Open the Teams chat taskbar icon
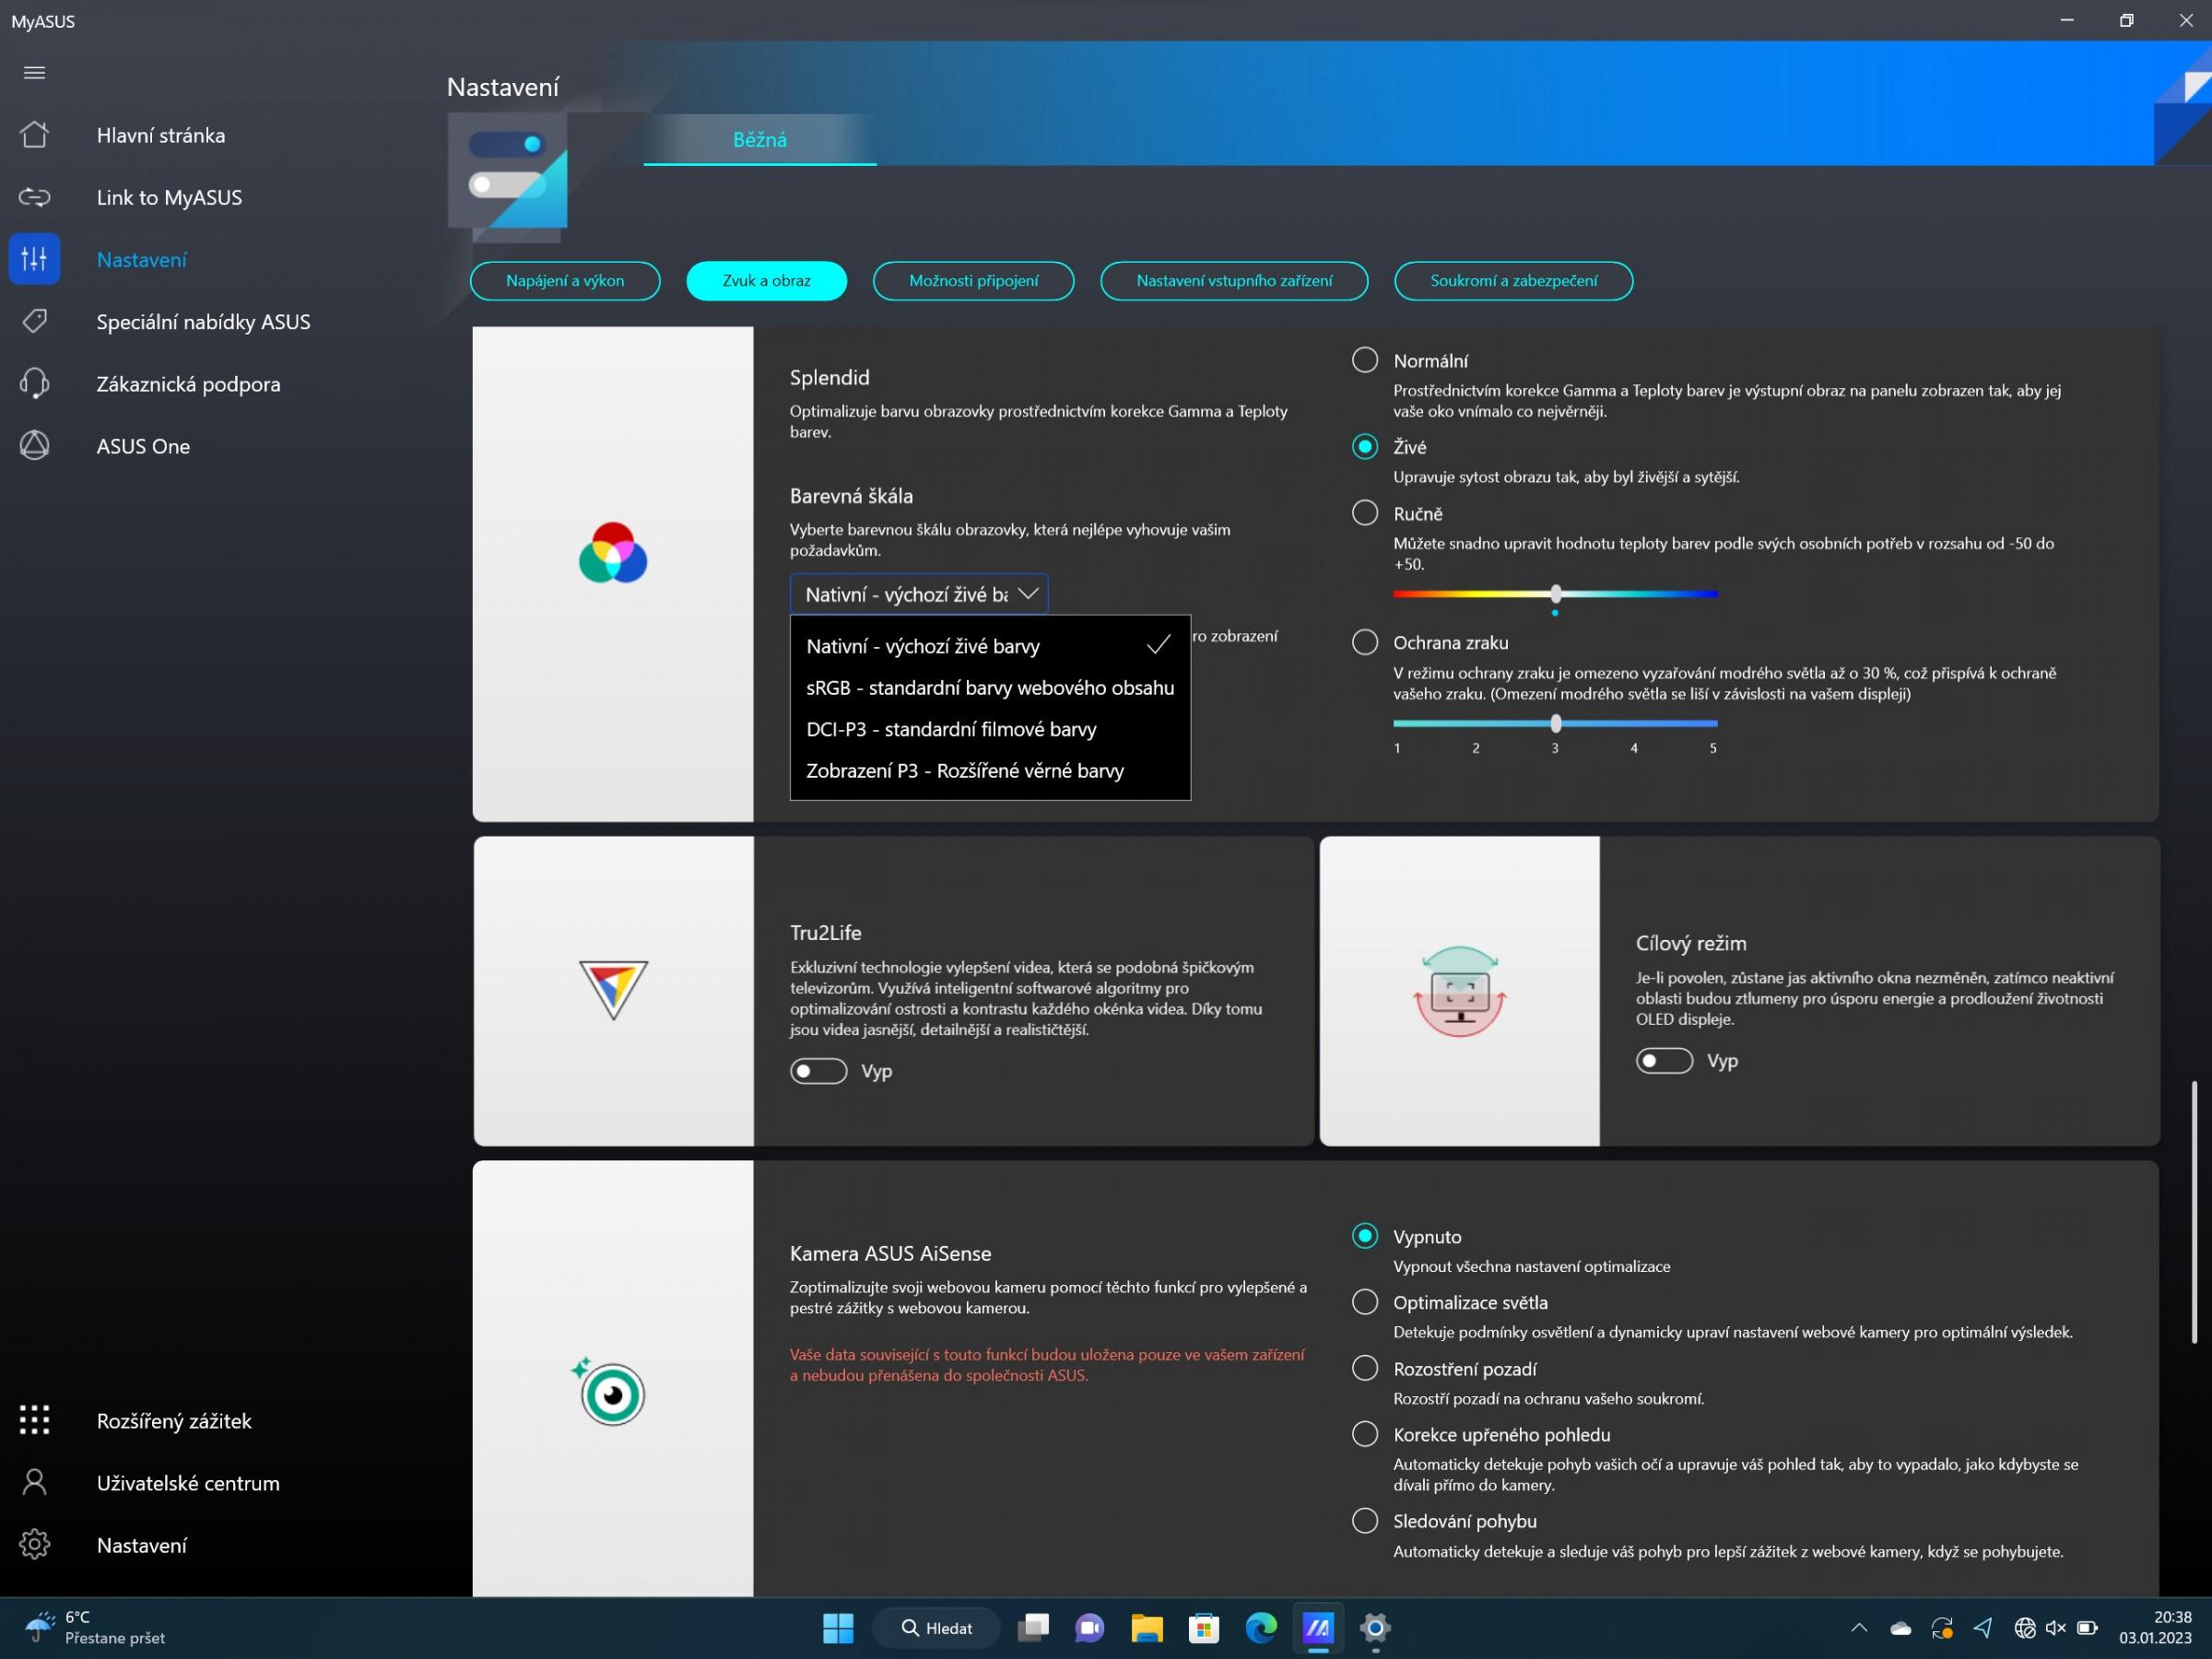 coord(1089,1628)
